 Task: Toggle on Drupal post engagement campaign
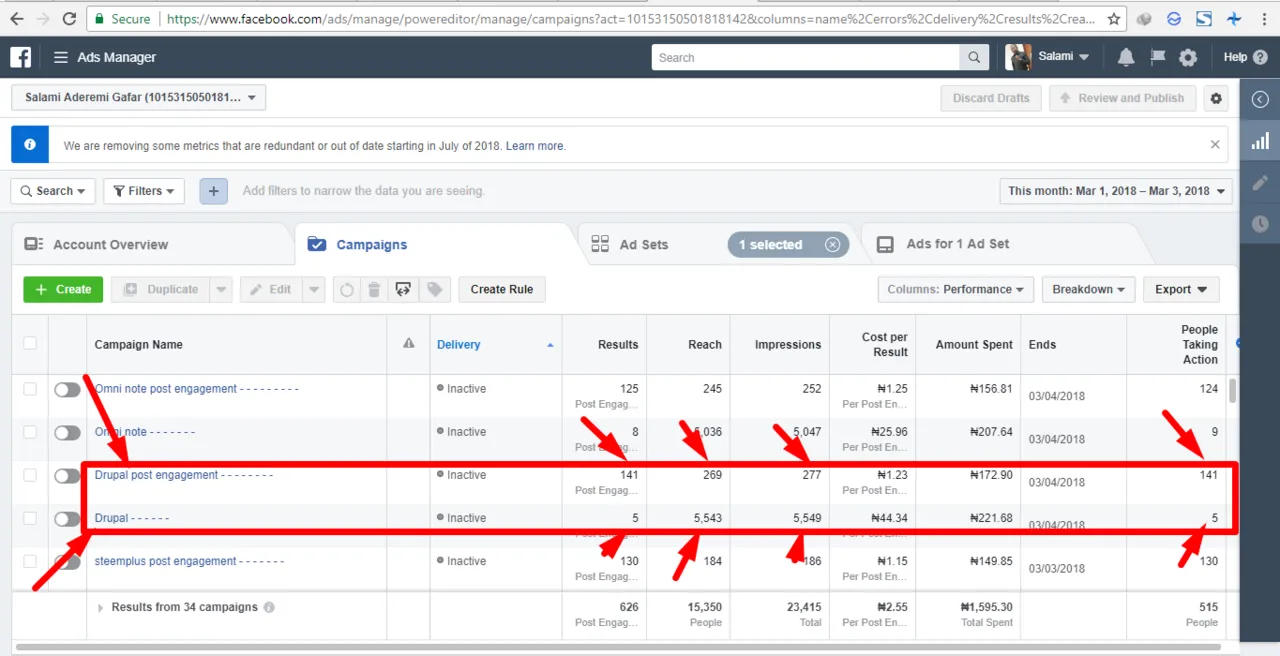coord(67,475)
